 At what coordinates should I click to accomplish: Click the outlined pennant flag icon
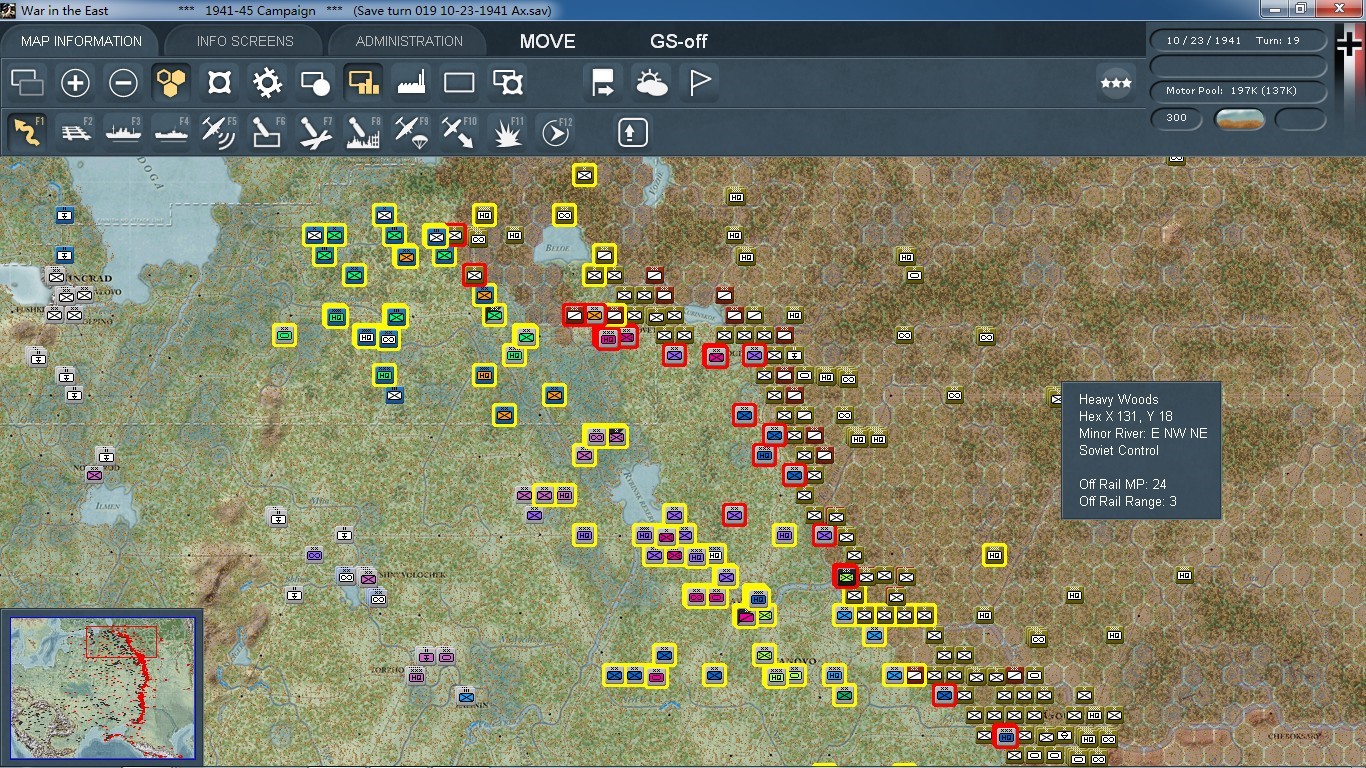pos(700,83)
